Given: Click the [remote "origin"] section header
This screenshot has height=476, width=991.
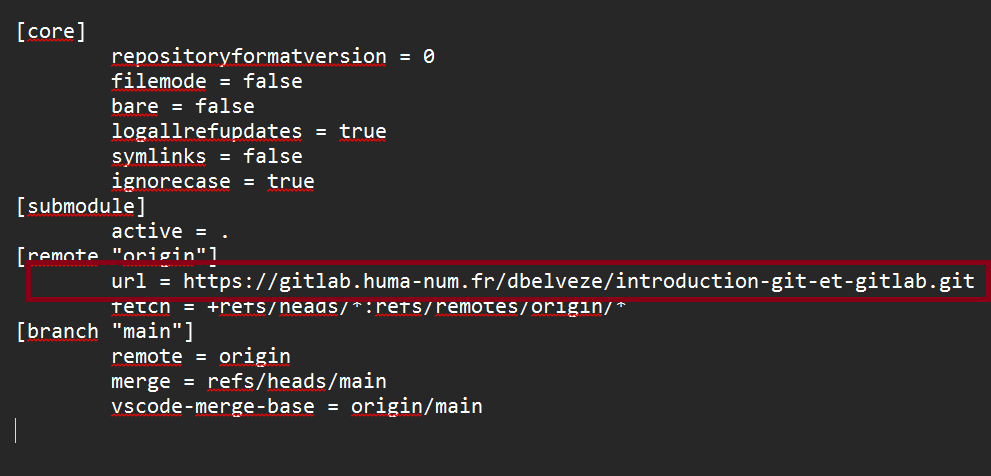Looking at the screenshot, I should click(x=117, y=255).
